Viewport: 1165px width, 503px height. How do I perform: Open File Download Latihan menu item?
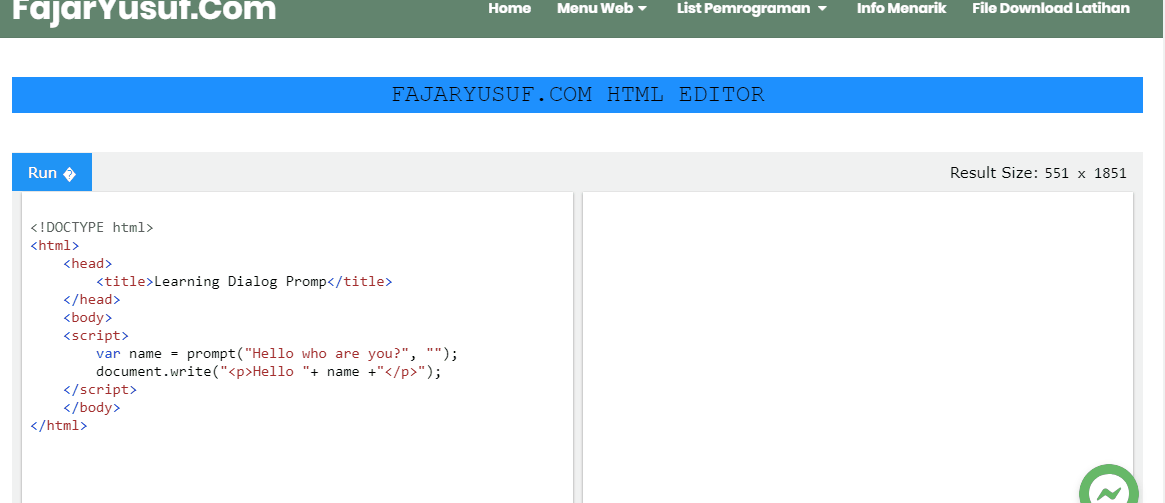[1051, 9]
